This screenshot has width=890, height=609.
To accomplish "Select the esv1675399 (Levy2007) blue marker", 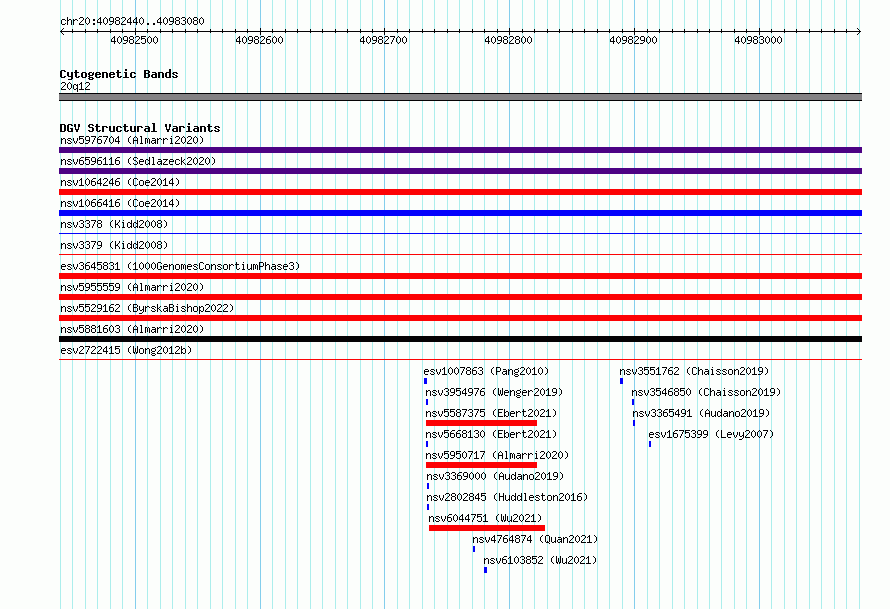I will coord(650,444).
